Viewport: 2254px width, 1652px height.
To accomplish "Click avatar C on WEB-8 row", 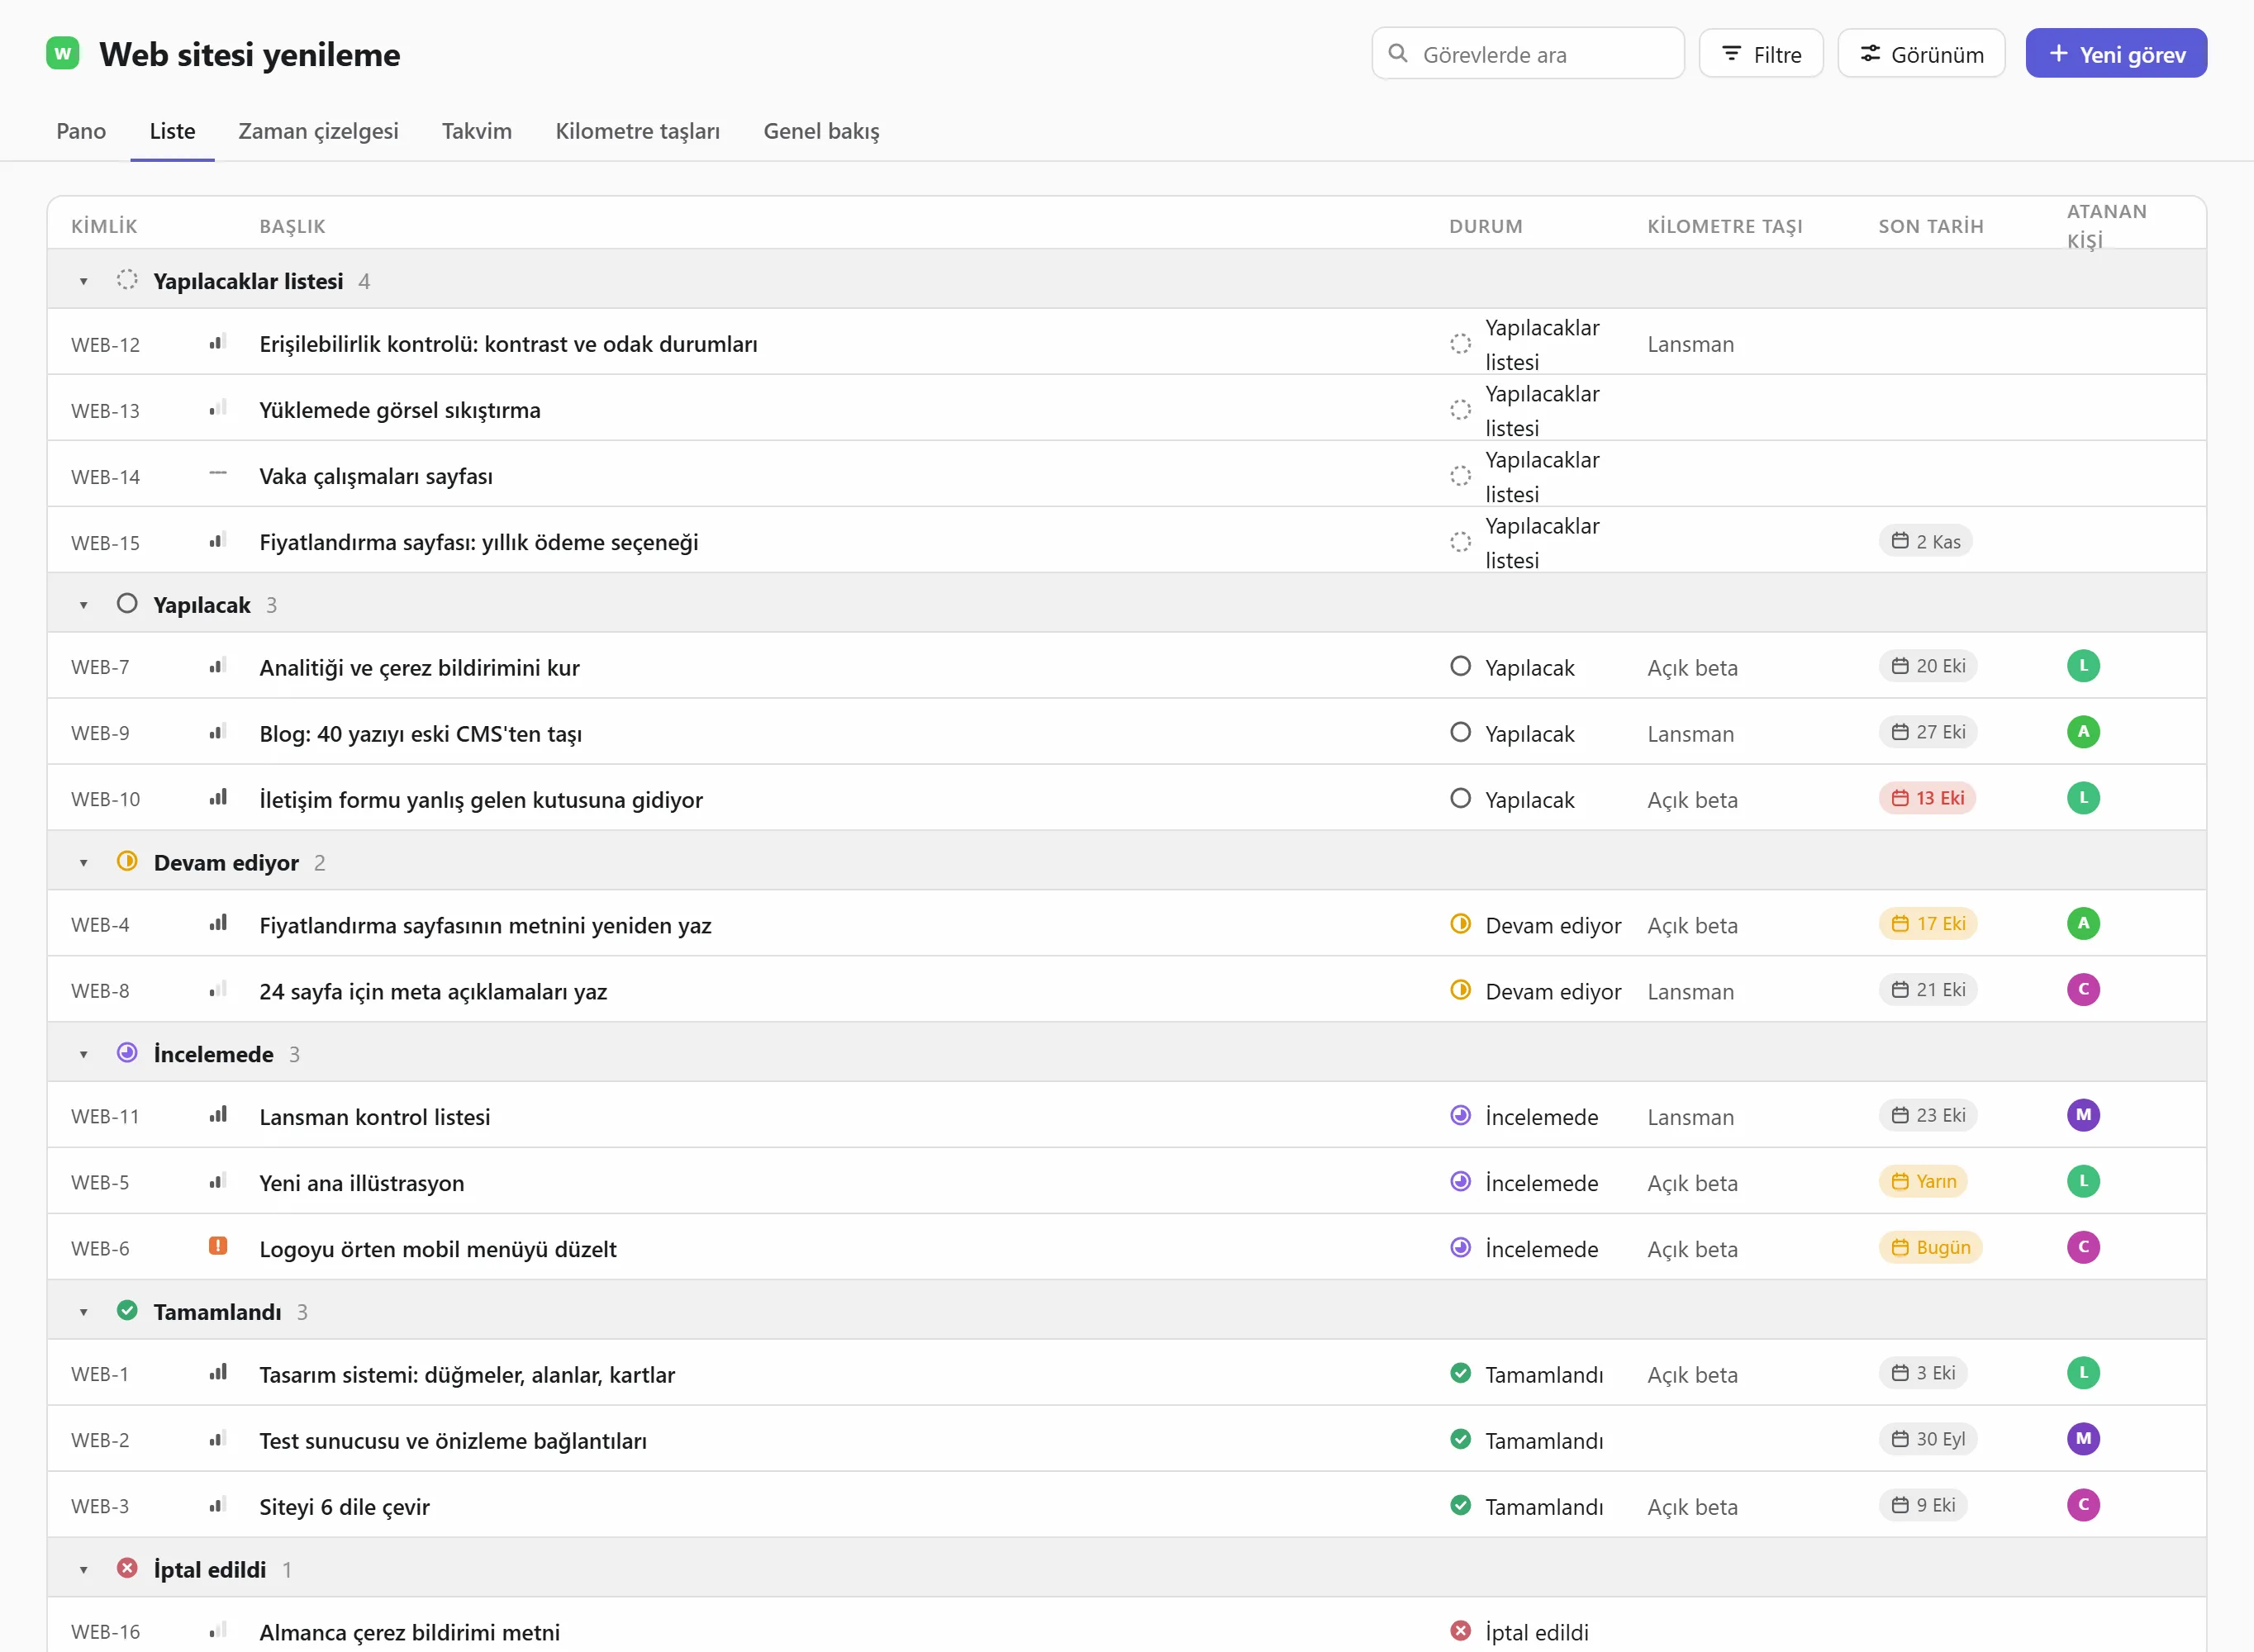I will (x=2083, y=990).
